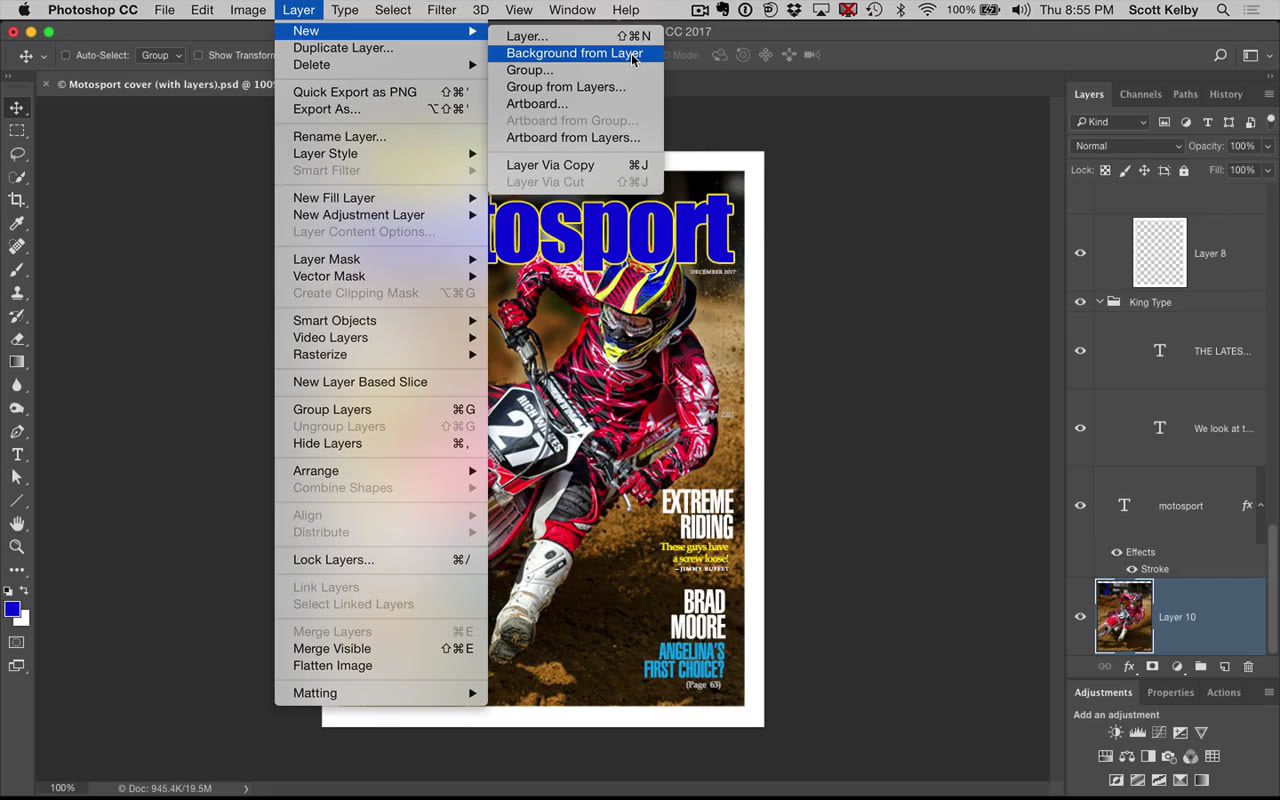The image size is (1280, 800).
Task: Switch to the Channels tab
Action: [1140, 94]
